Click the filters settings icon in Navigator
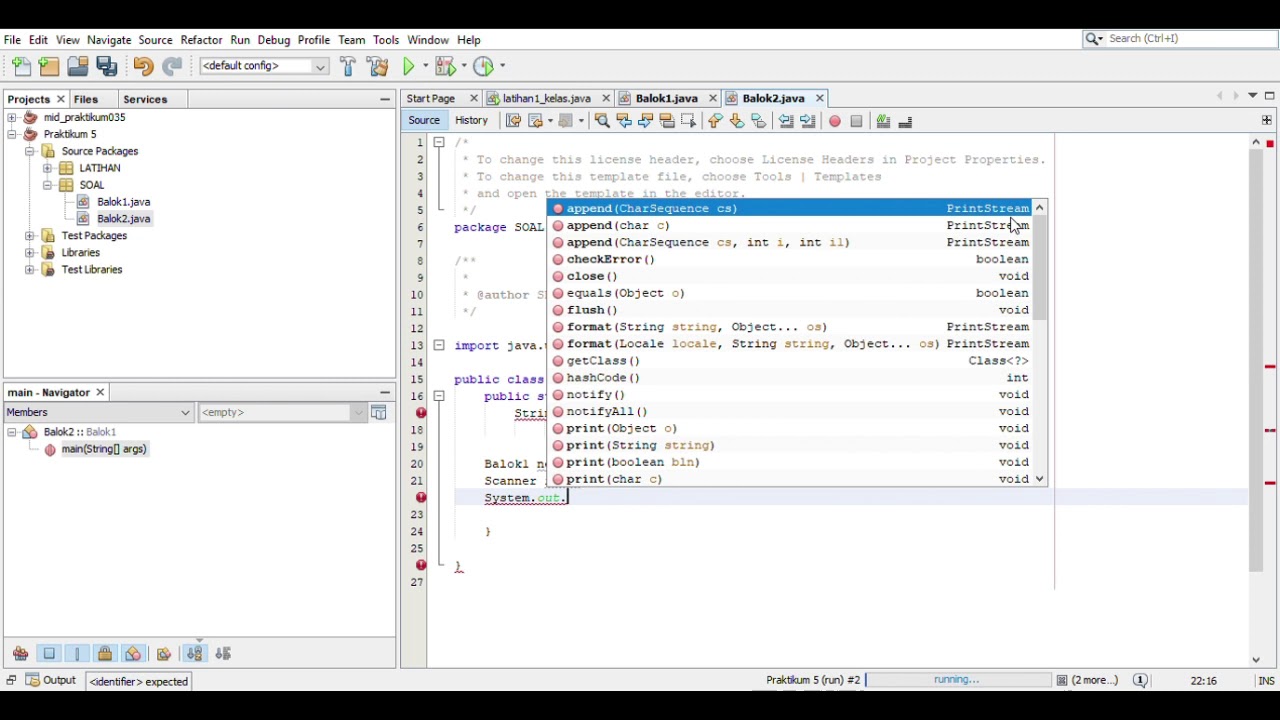1280x720 pixels. click(x=379, y=412)
